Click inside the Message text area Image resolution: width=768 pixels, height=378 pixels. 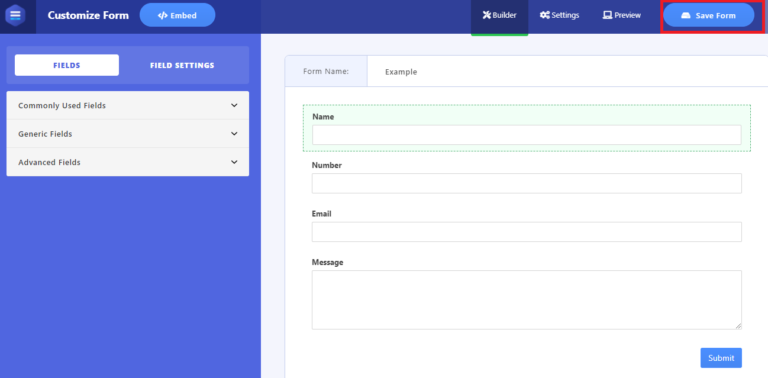(527, 300)
